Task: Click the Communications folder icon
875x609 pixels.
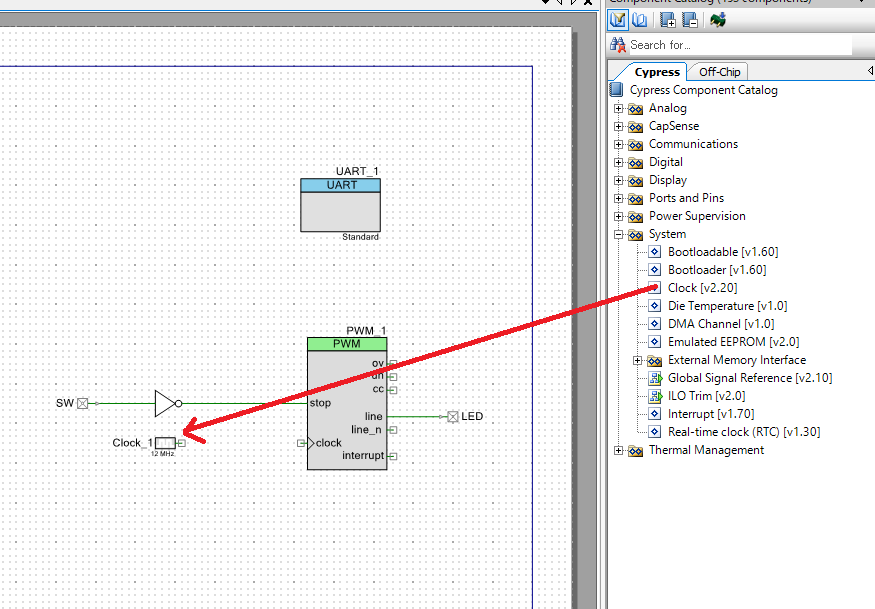Action: [x=635, y=145]
